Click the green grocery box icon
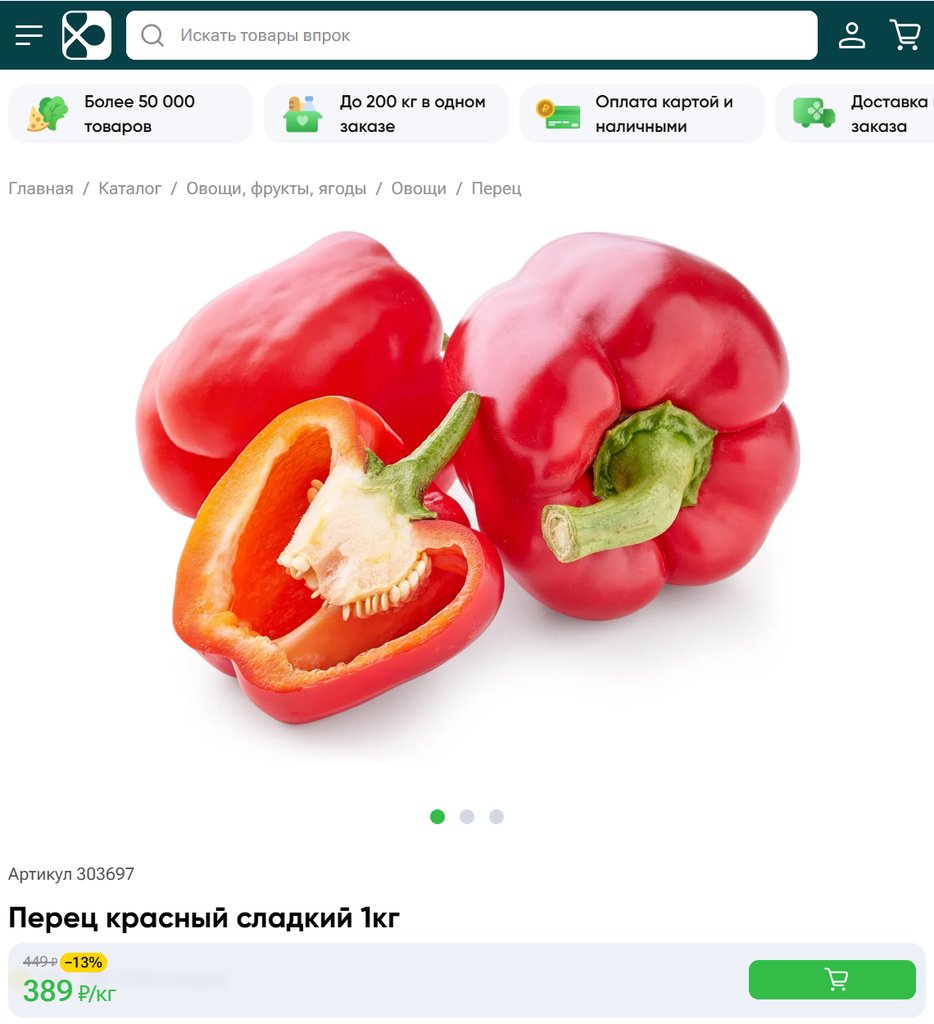The image size is (934, 1024). coord(302,114)
